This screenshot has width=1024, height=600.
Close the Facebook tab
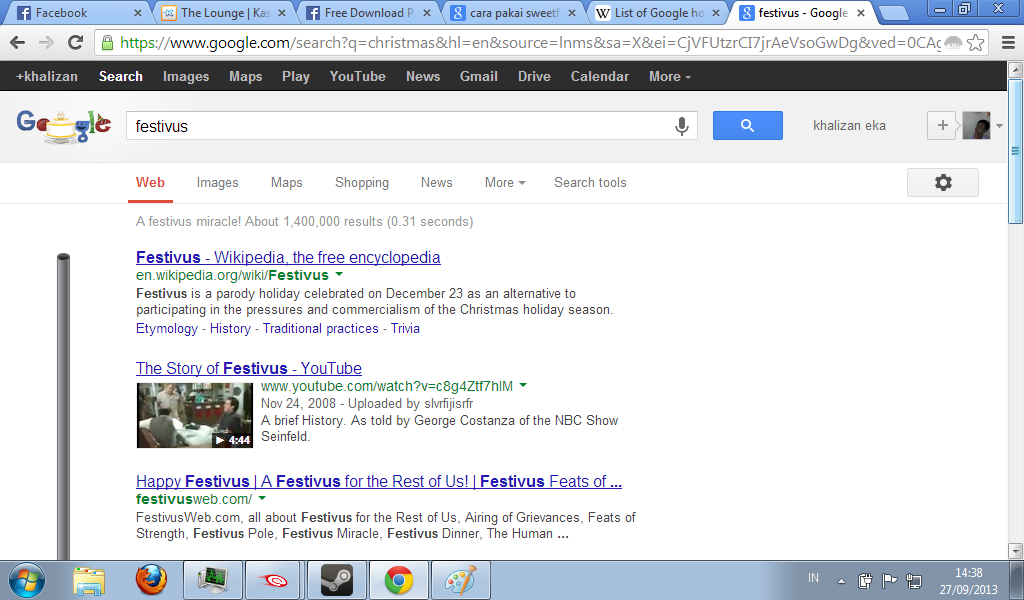(x=138, y=13)
